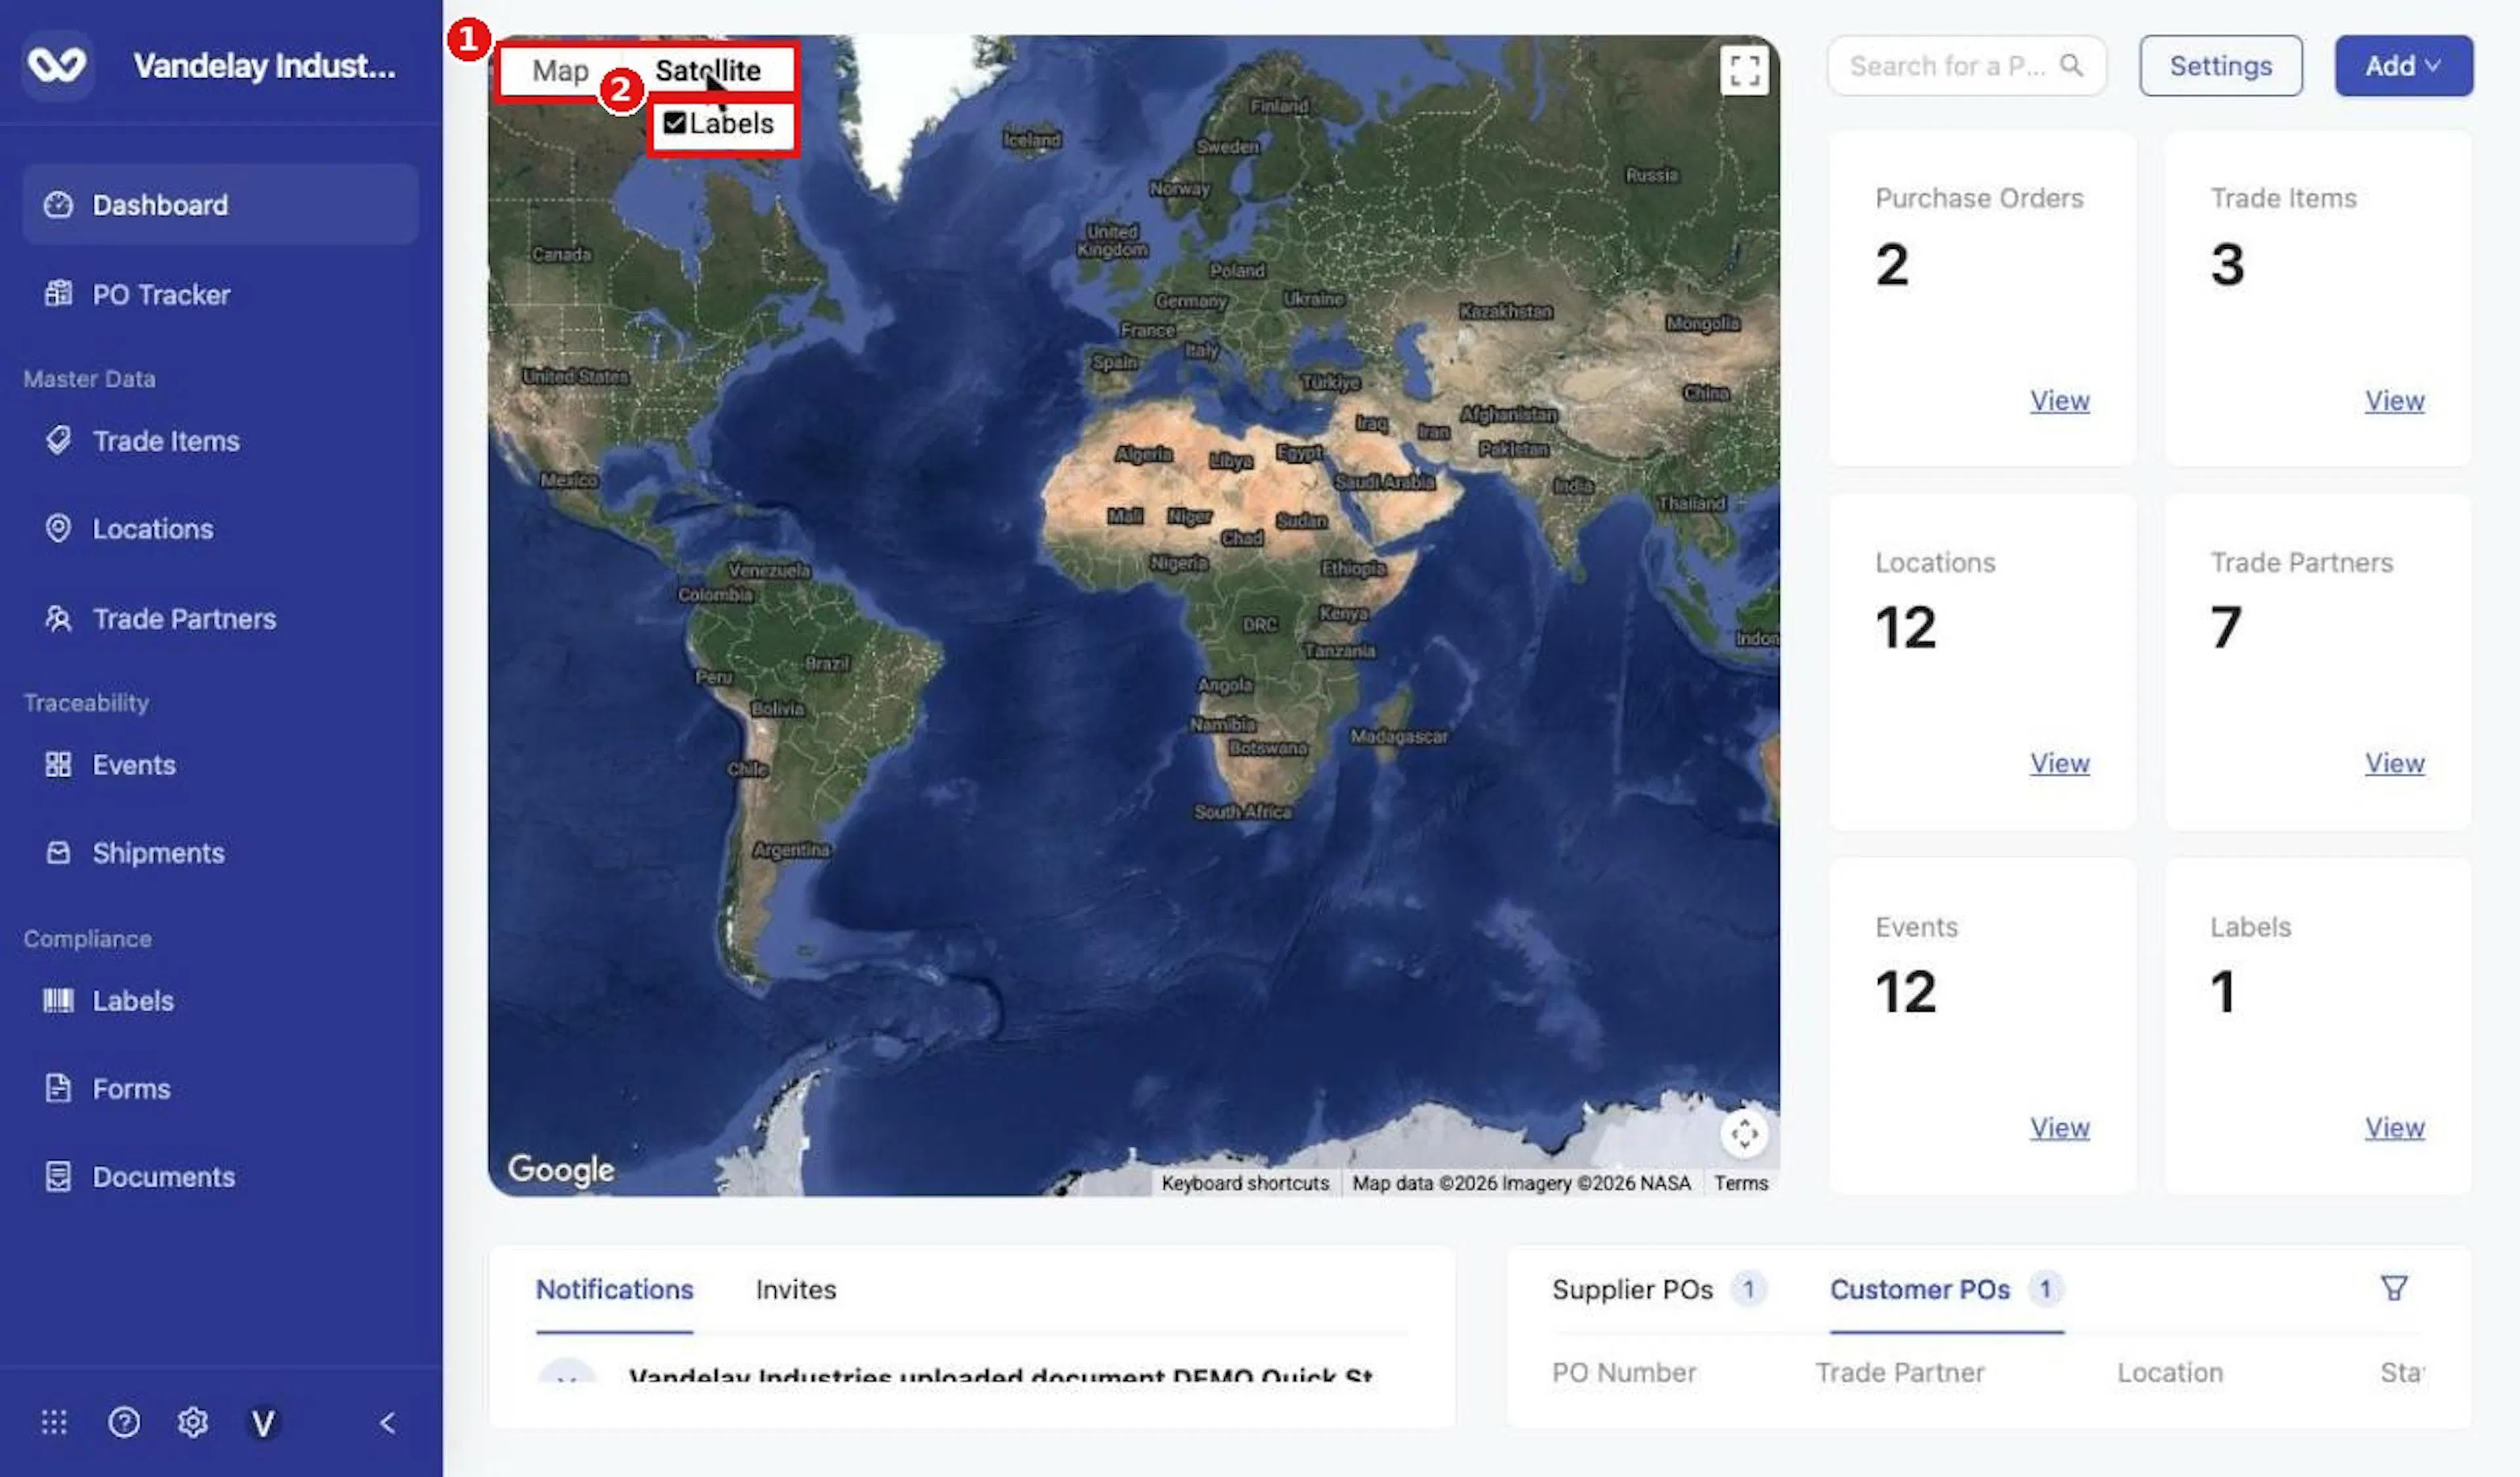Click the Vandelay Industries logo icon
This screenshot has height=1477, width=2520.
click(57, 65)
